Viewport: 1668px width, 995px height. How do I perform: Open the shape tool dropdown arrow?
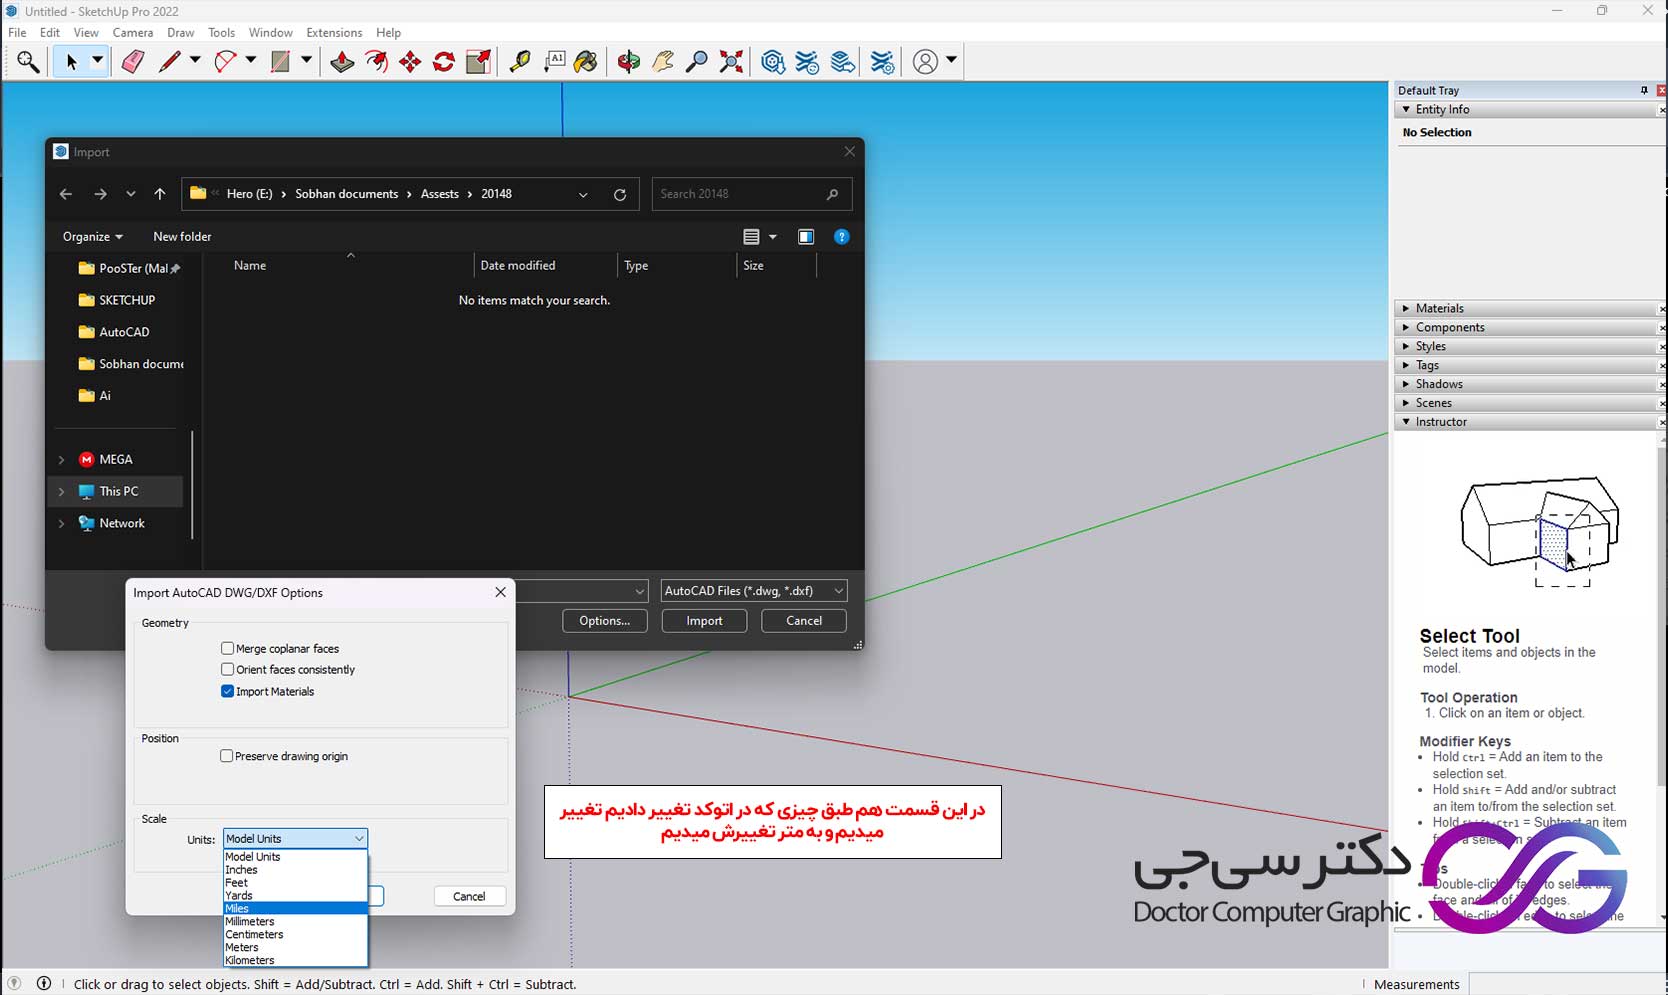(307, 61)
